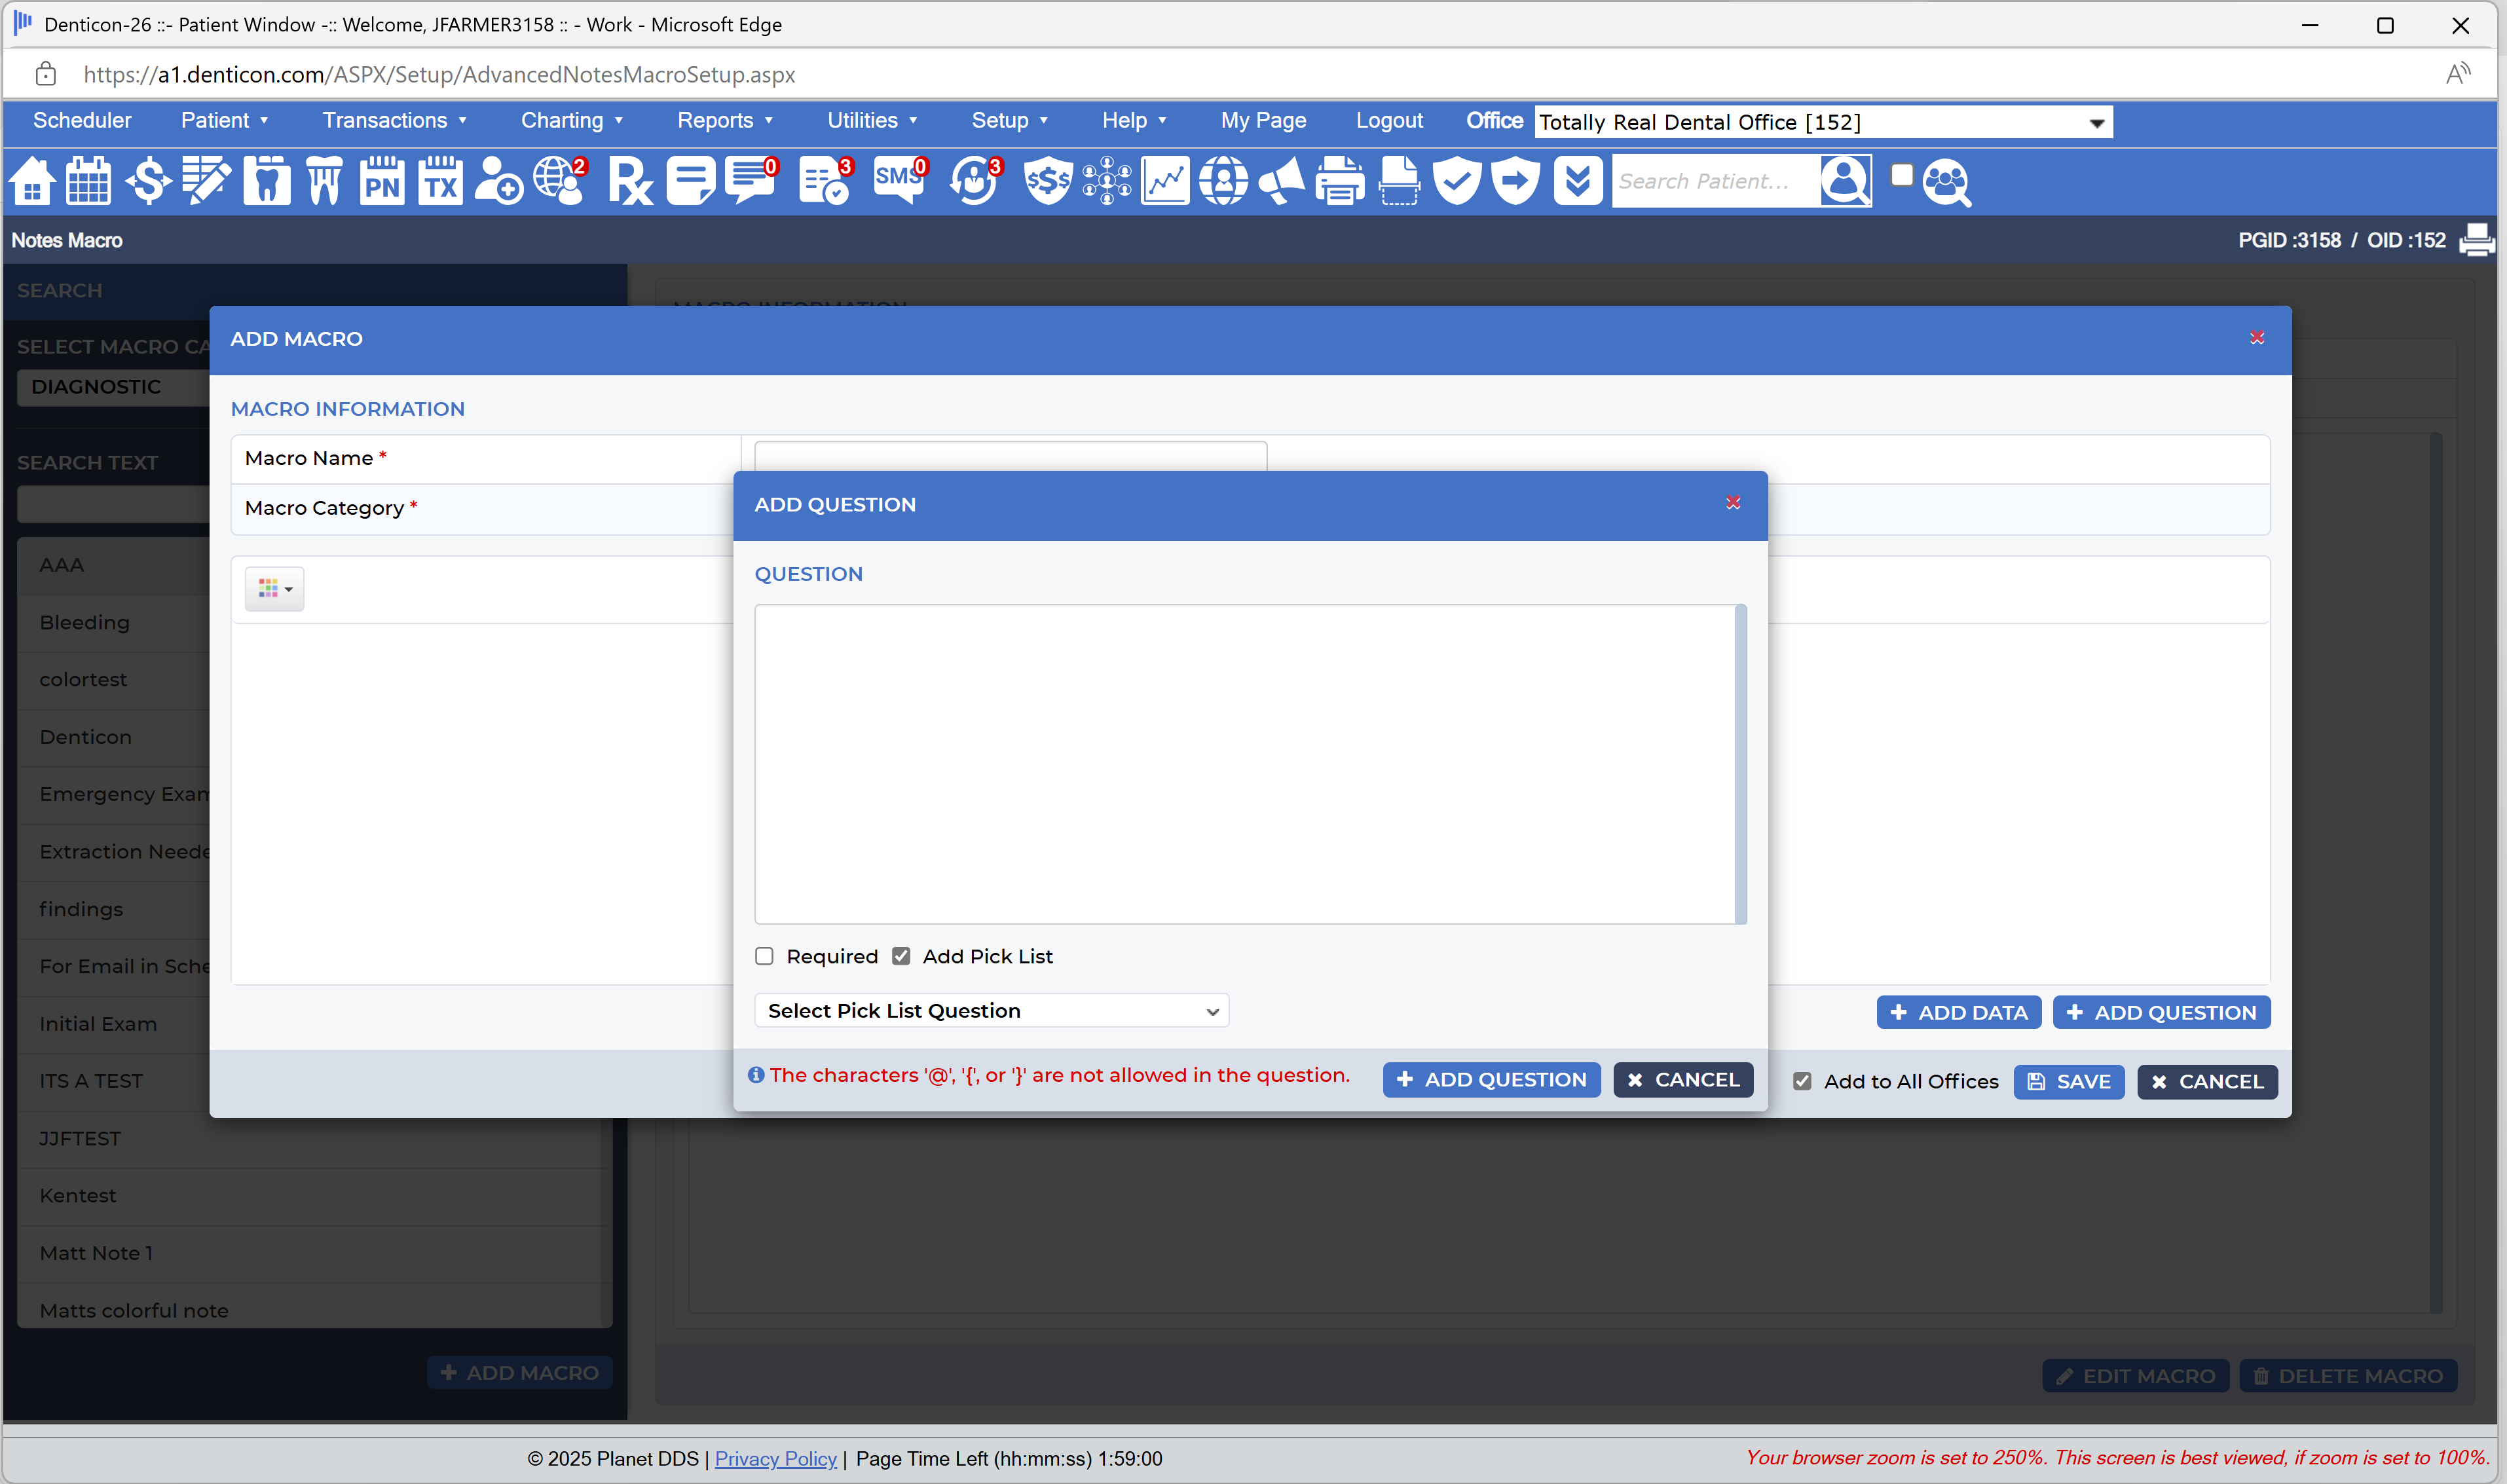2507x1484 pixels.
Task: Click ADD QUESTION in Add Question dialog
Action: point(1491,1079)
